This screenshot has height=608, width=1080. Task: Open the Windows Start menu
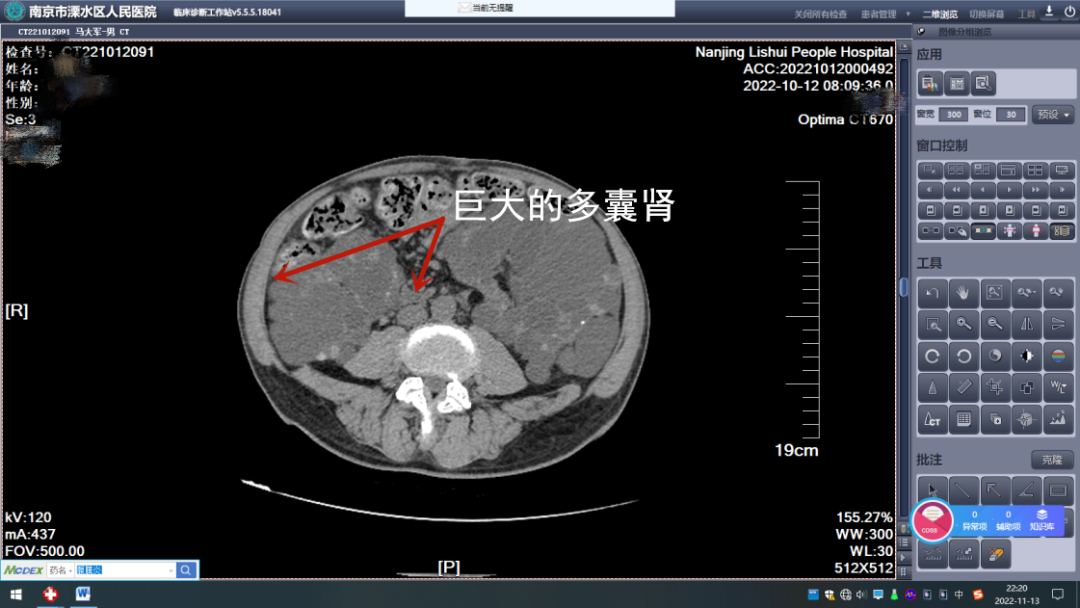coord(16,594)
